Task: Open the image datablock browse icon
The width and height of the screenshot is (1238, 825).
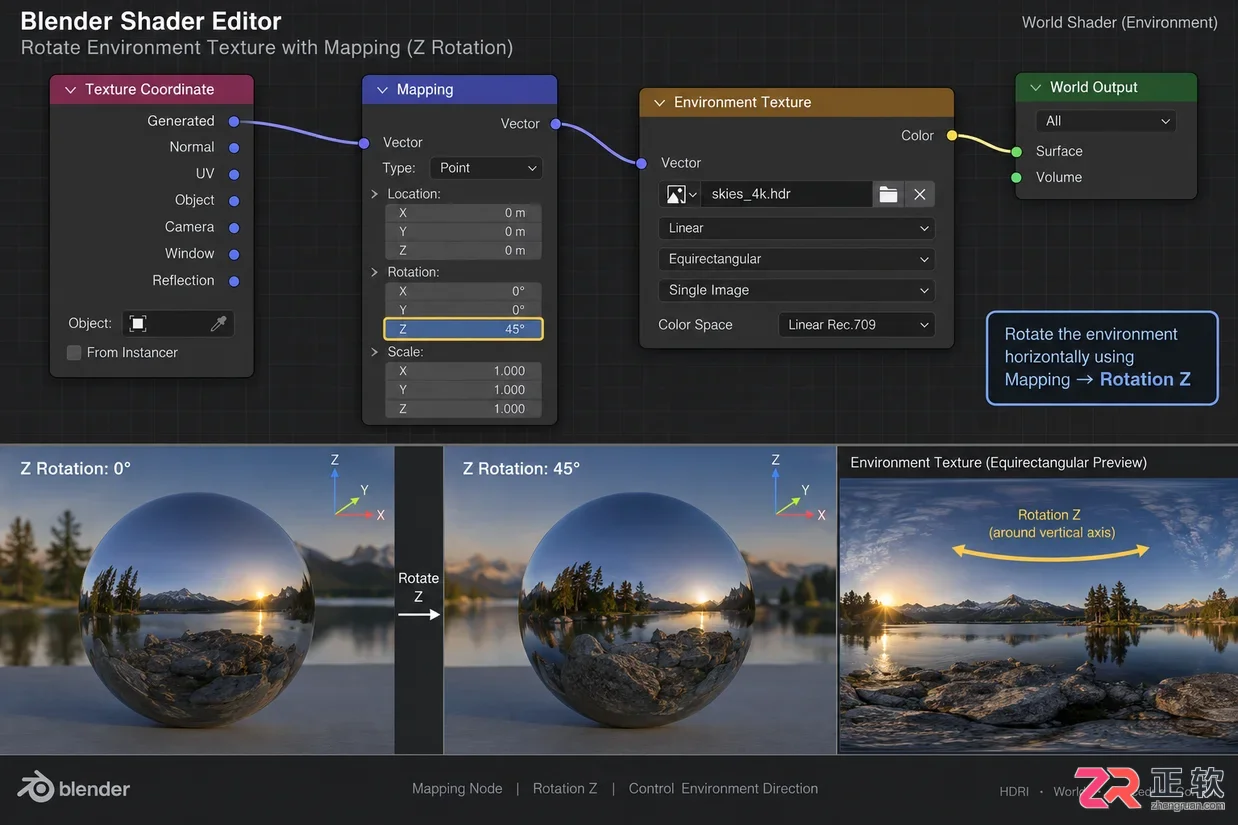Action: point(680,194)
